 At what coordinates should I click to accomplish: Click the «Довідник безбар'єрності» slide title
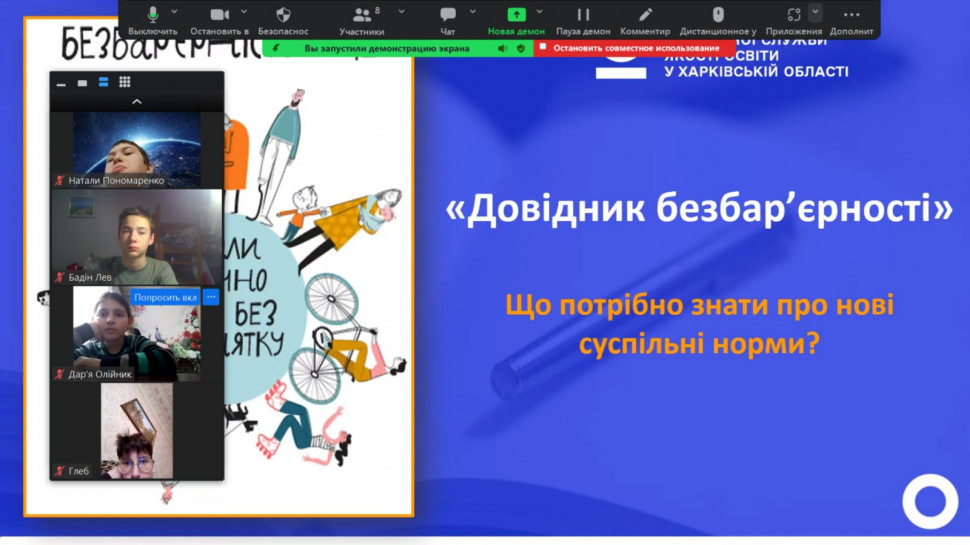[699, 208]
